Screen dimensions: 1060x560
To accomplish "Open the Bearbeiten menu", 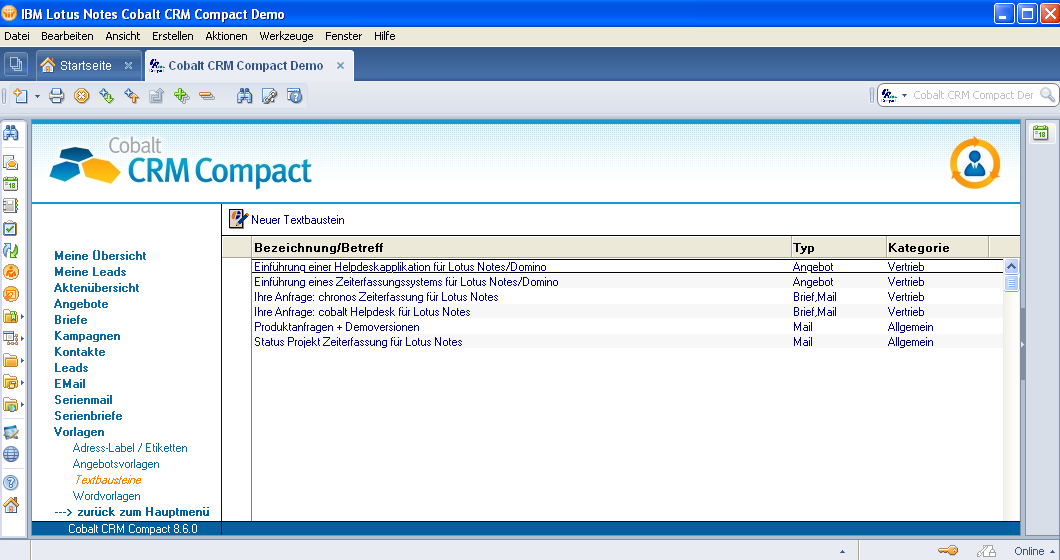I will [x=67, y=36].
